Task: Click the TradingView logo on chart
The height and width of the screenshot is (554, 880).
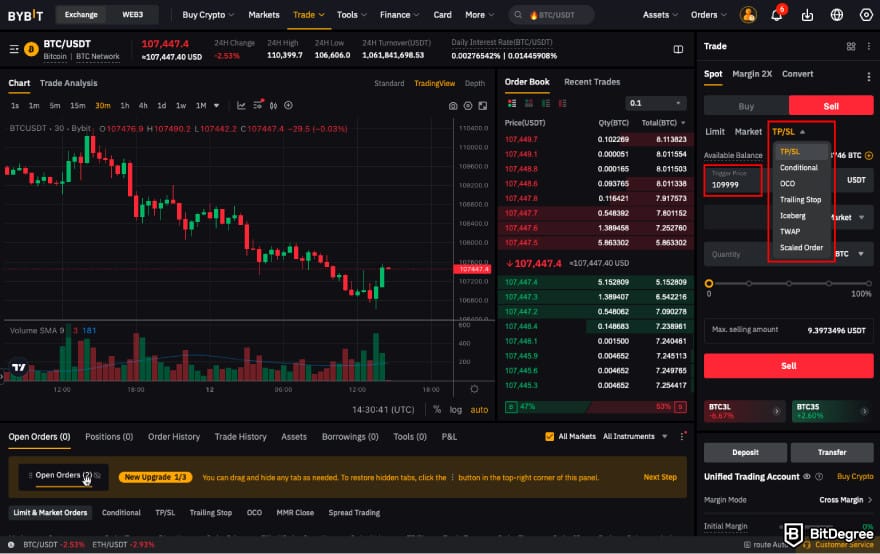Action: [x=19, y=367]
